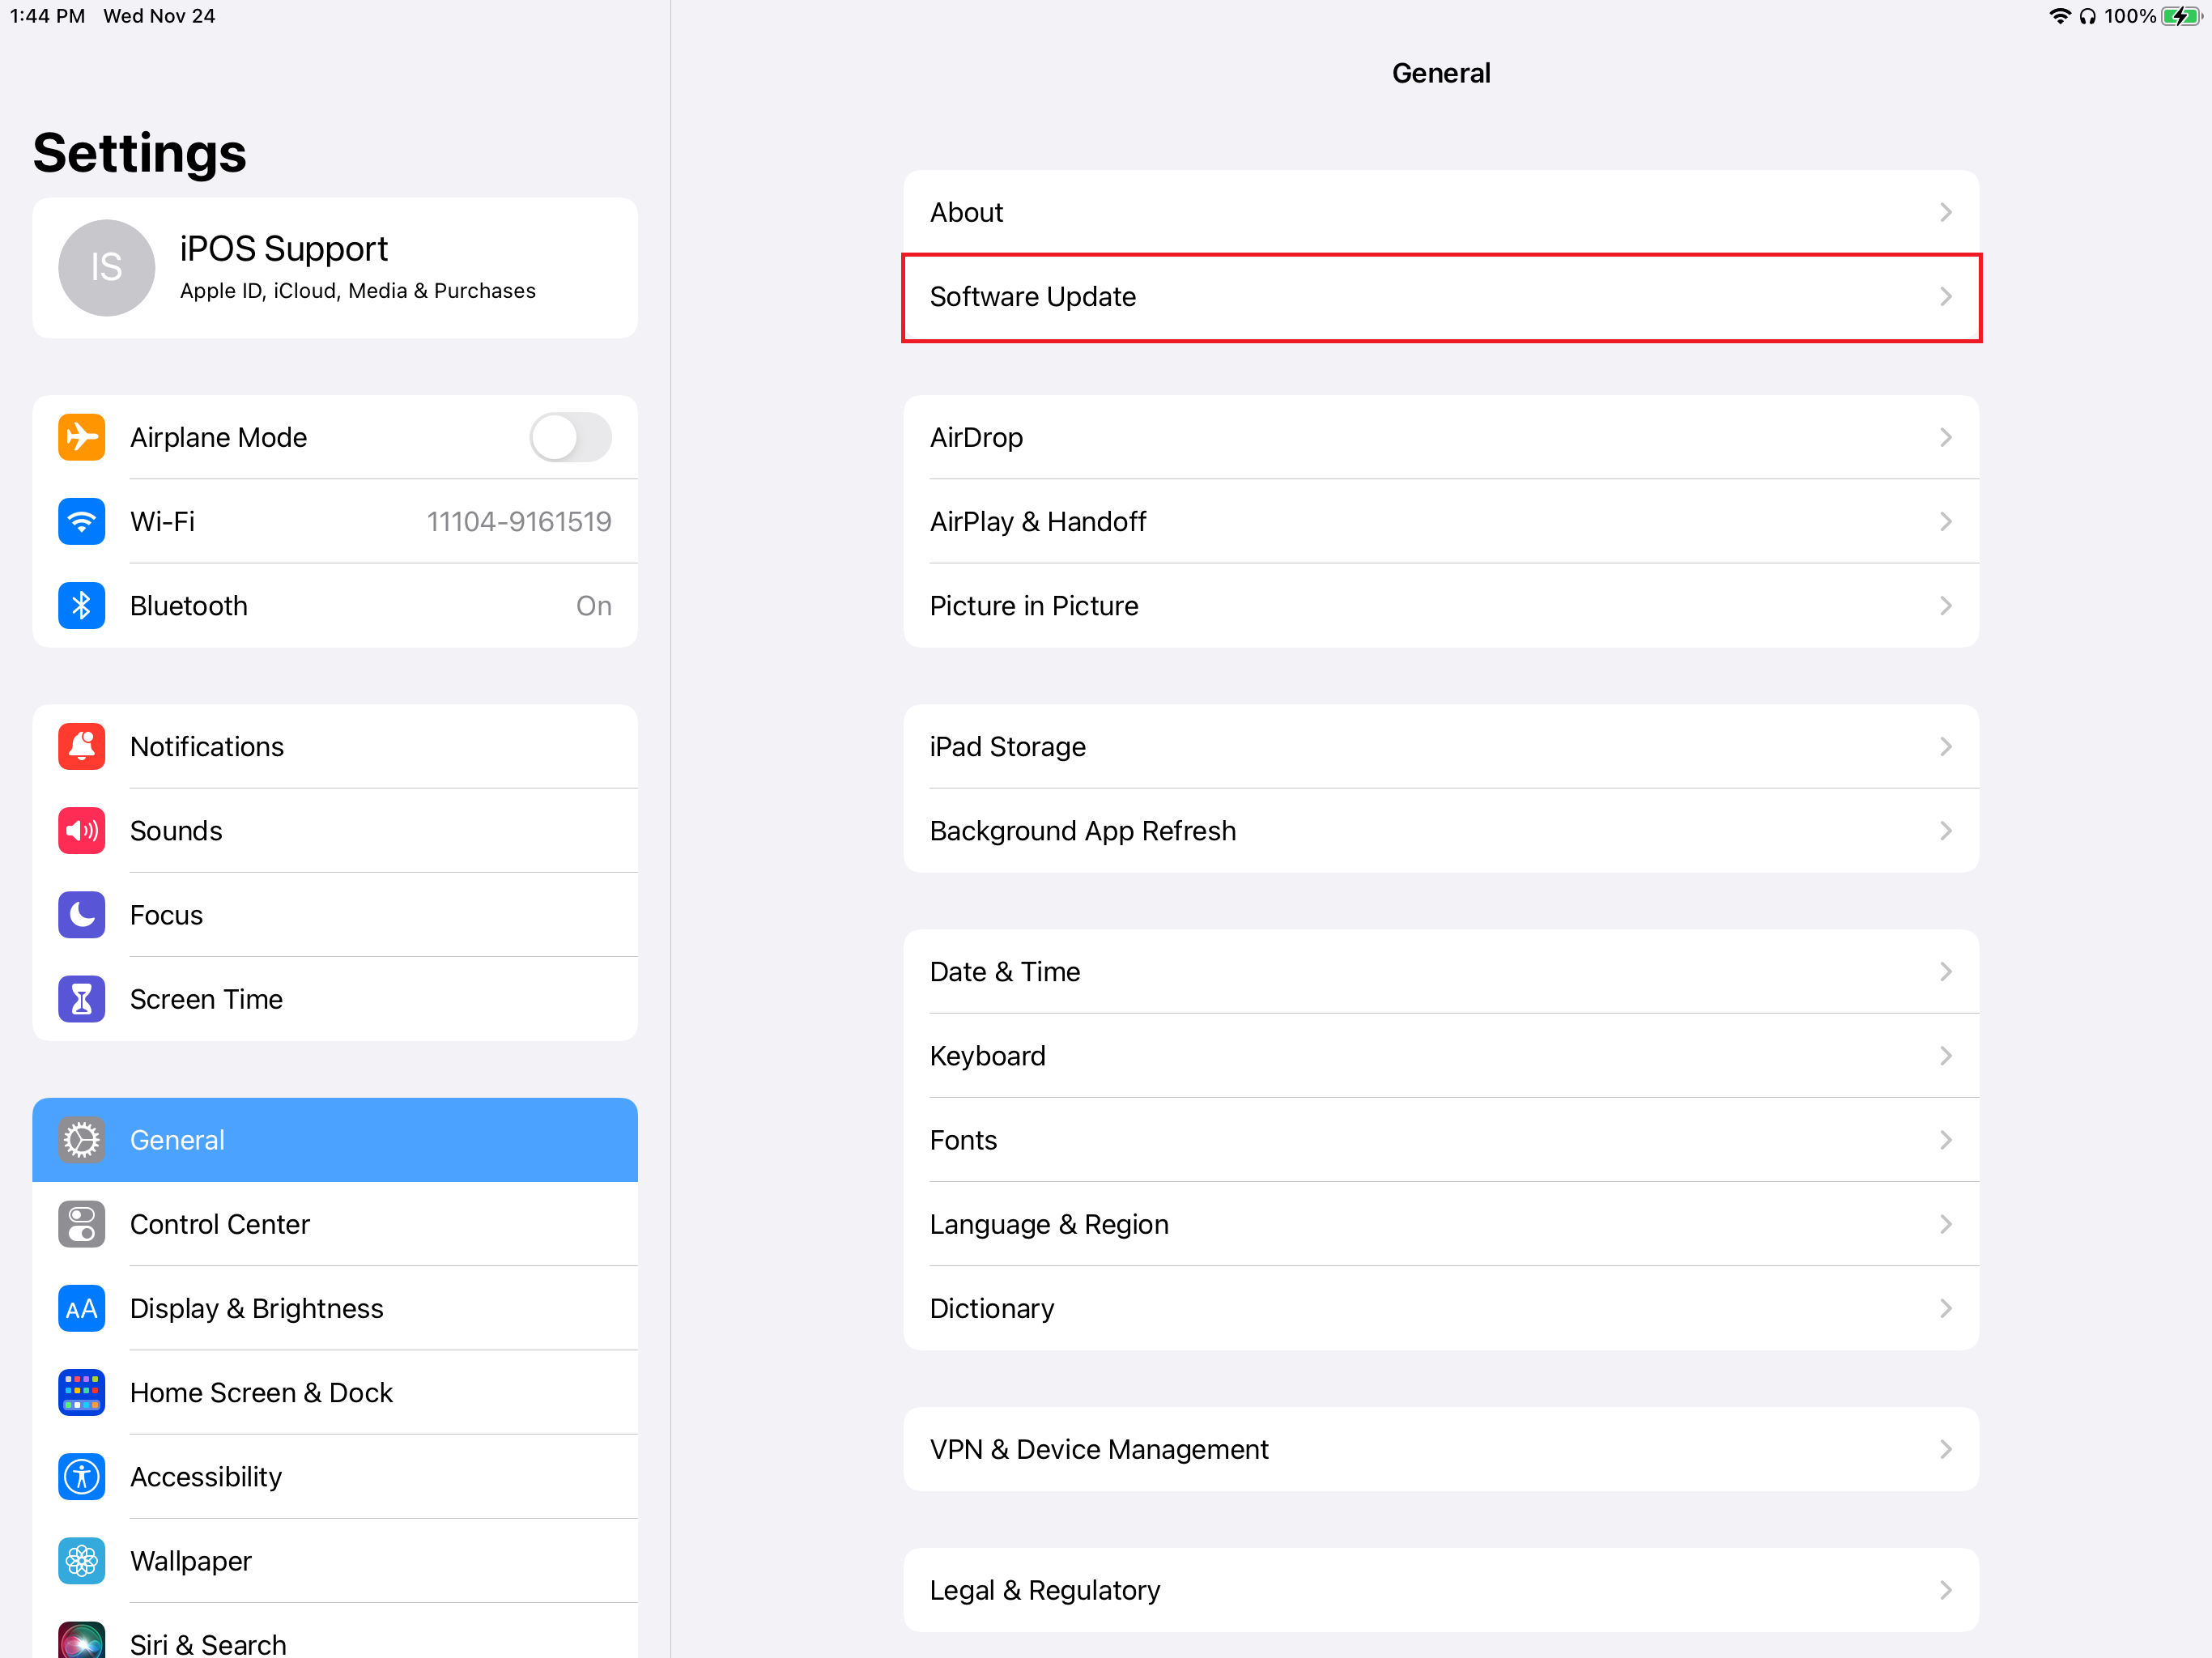Open AirDrop settings row
This screenshot has height=1658, width=2212.
(x=1441, y=437)
